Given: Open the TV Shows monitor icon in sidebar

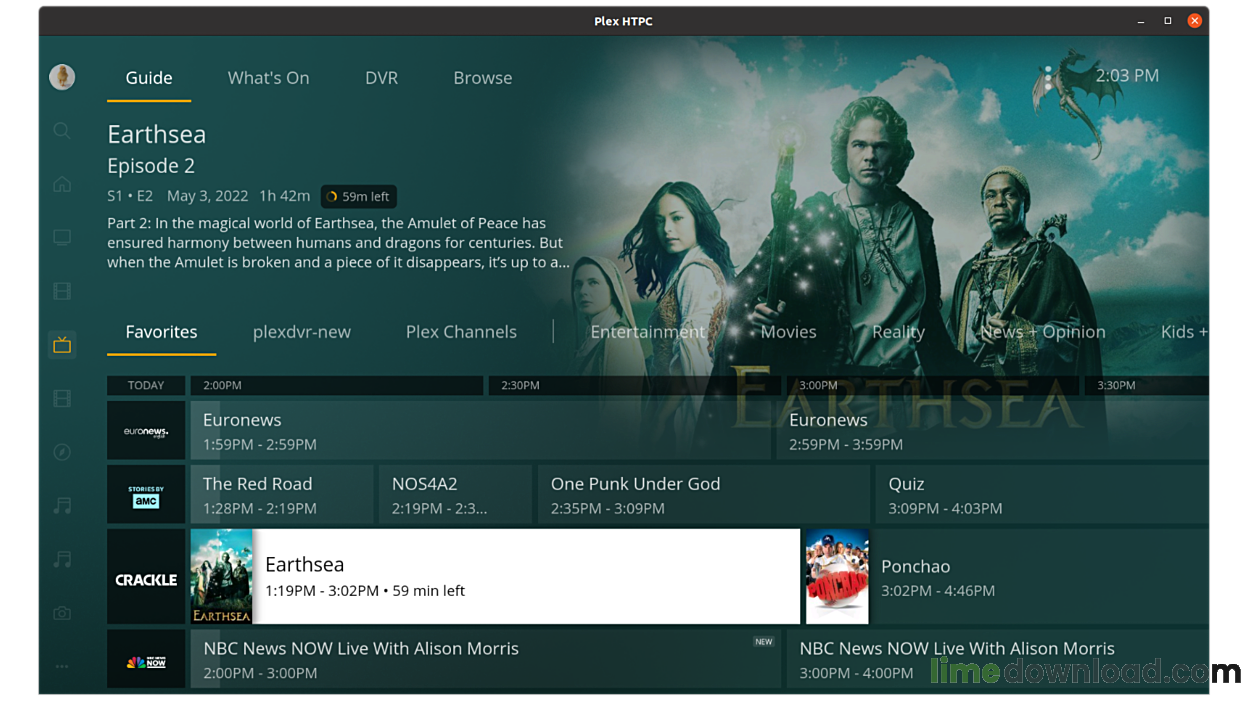Looking at the screenshot, I should tap(62, 237).
